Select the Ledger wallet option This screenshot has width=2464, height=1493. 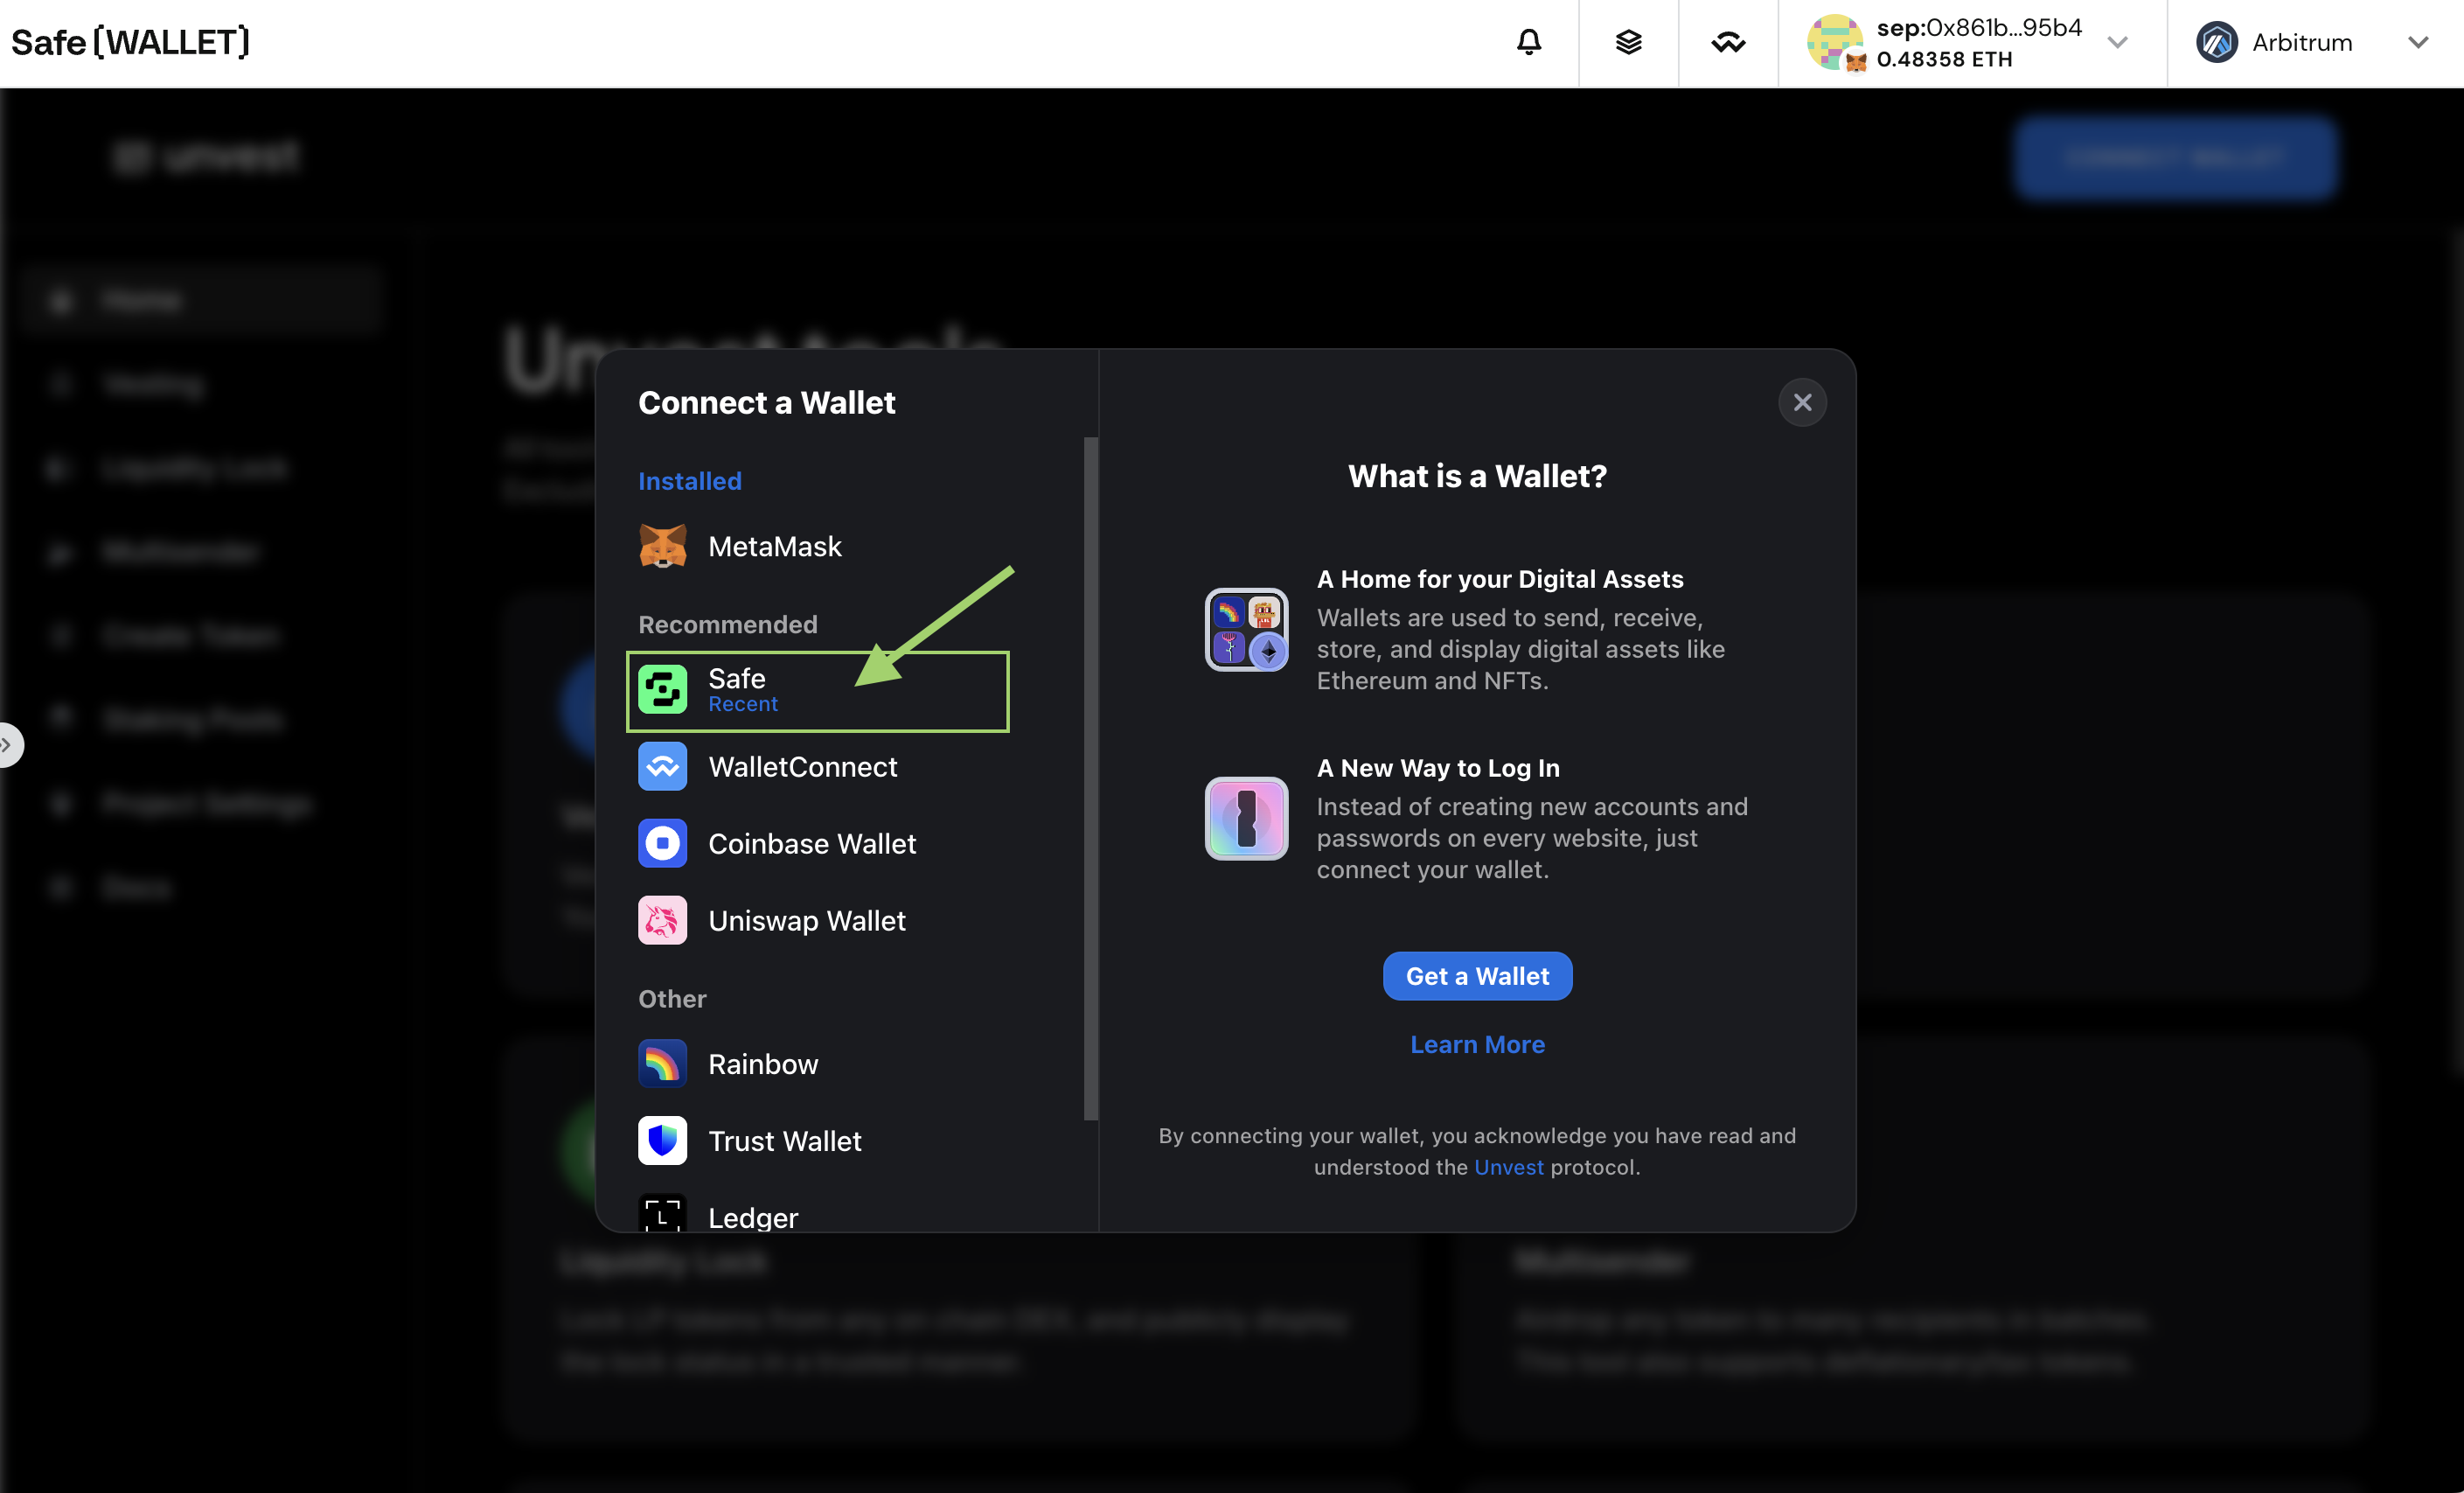tap(752, 1216)
